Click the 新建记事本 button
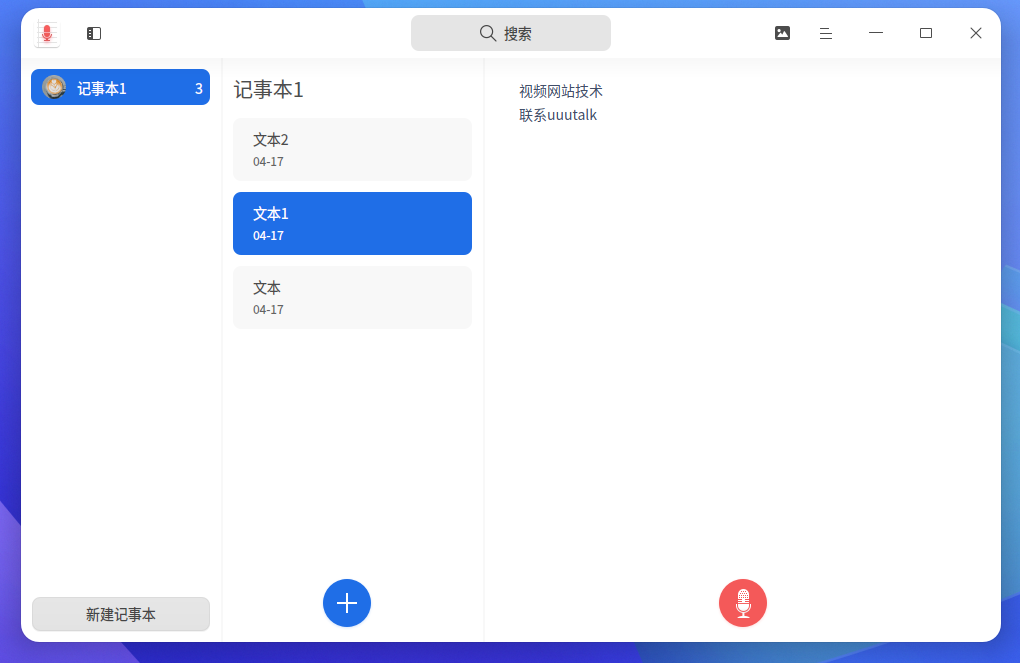This screenshot has height=663, width=1020. click(121, 614)
